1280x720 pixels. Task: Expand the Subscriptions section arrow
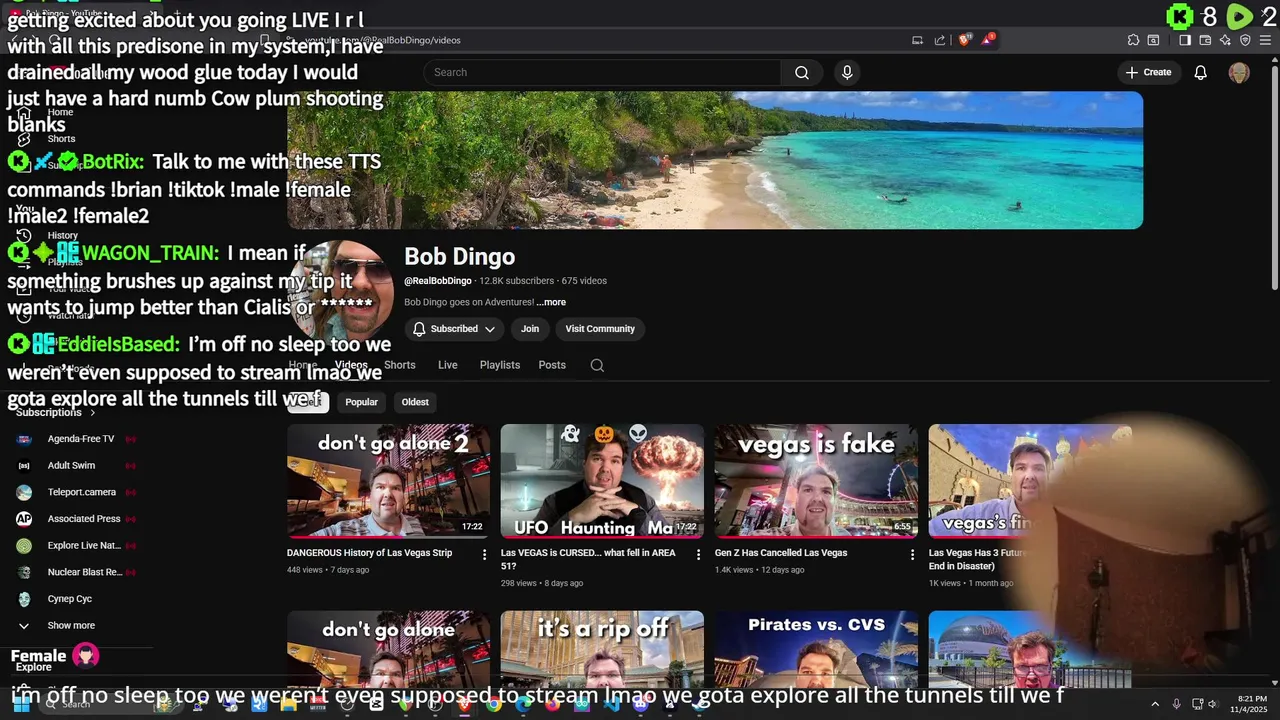click(x=93, y=412)
